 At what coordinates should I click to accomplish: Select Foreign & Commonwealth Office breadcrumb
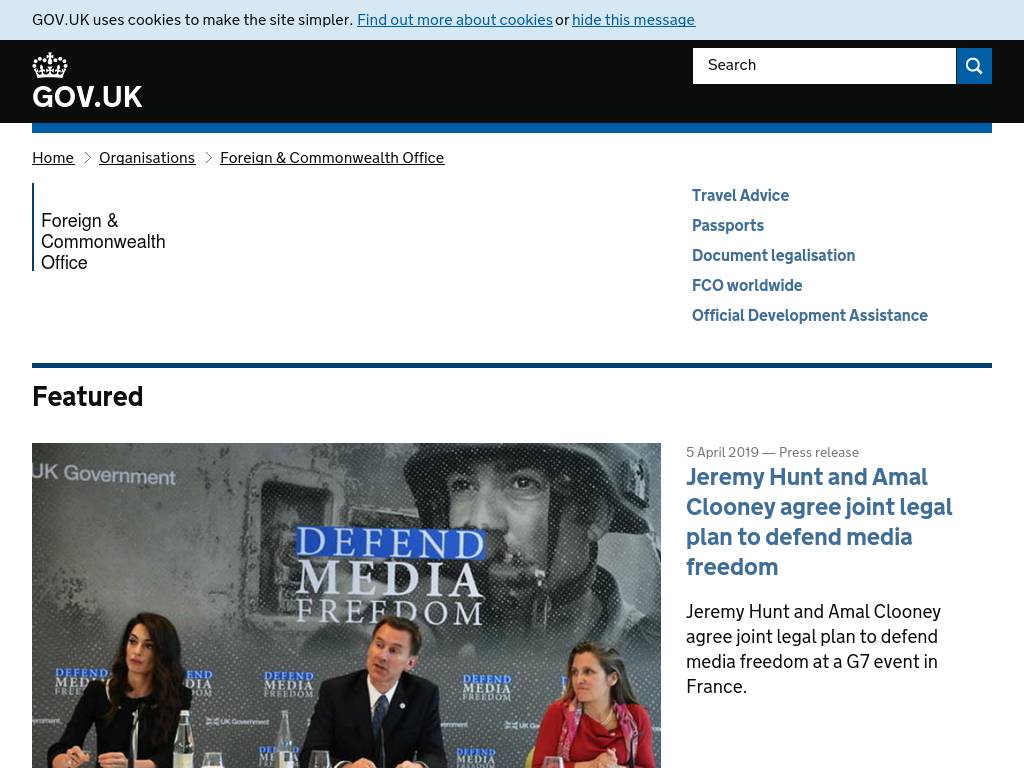click(x=332, y=158)
